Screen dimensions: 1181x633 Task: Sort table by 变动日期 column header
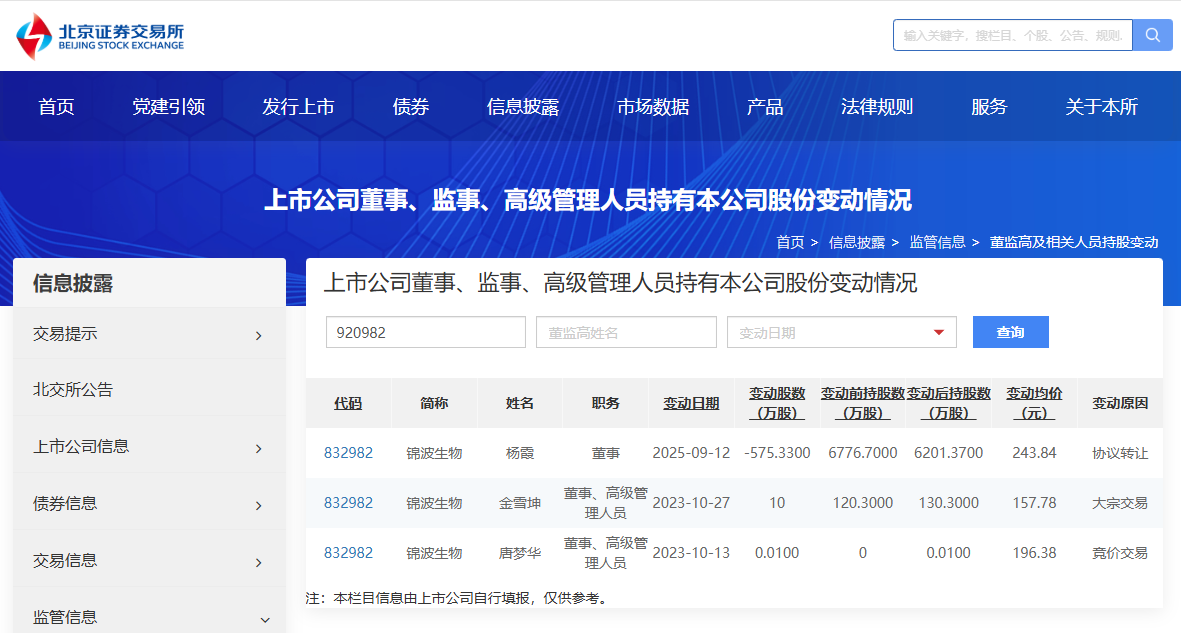(690, 403)
